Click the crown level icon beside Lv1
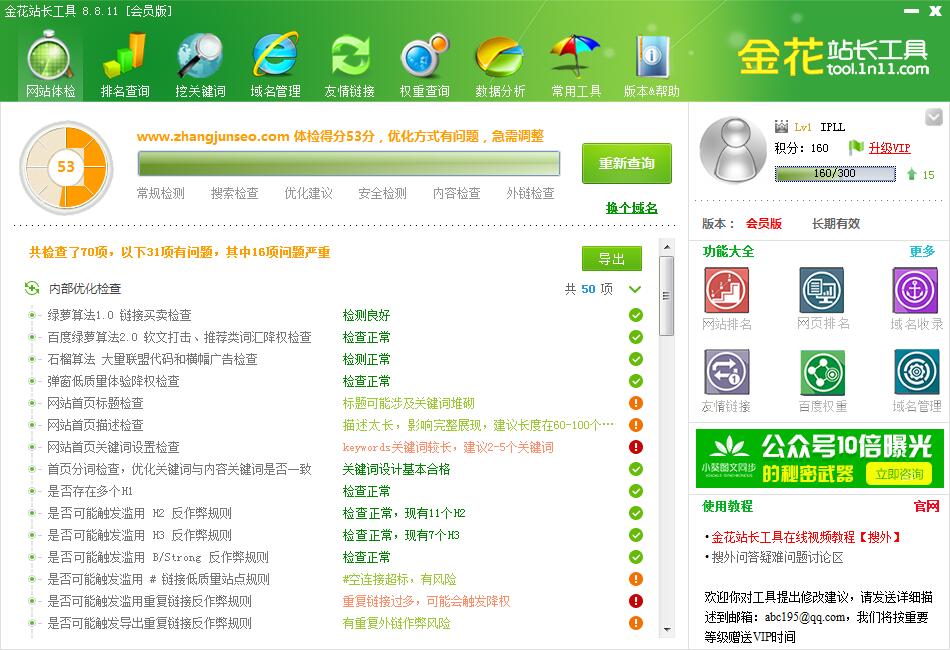This screenshot has height=650, width=950. [x=782, y=127]
